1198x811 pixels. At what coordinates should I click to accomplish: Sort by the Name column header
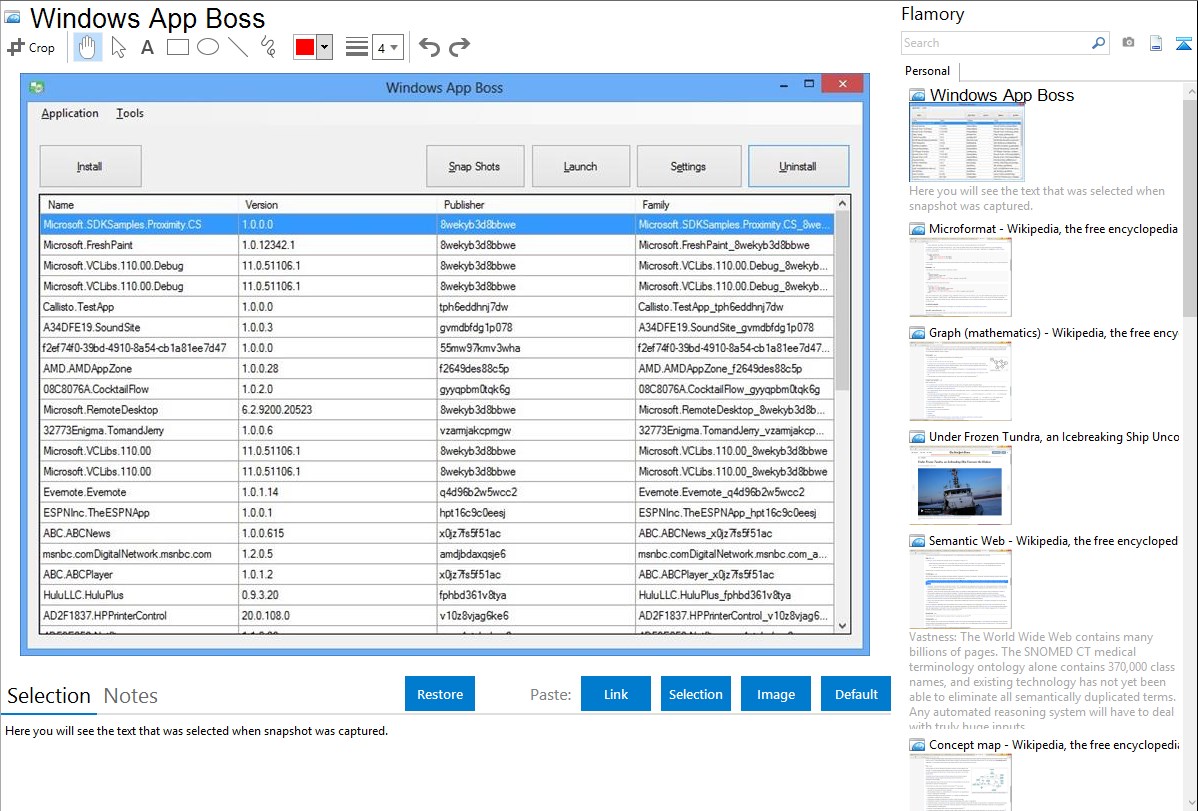pos(139,205)
